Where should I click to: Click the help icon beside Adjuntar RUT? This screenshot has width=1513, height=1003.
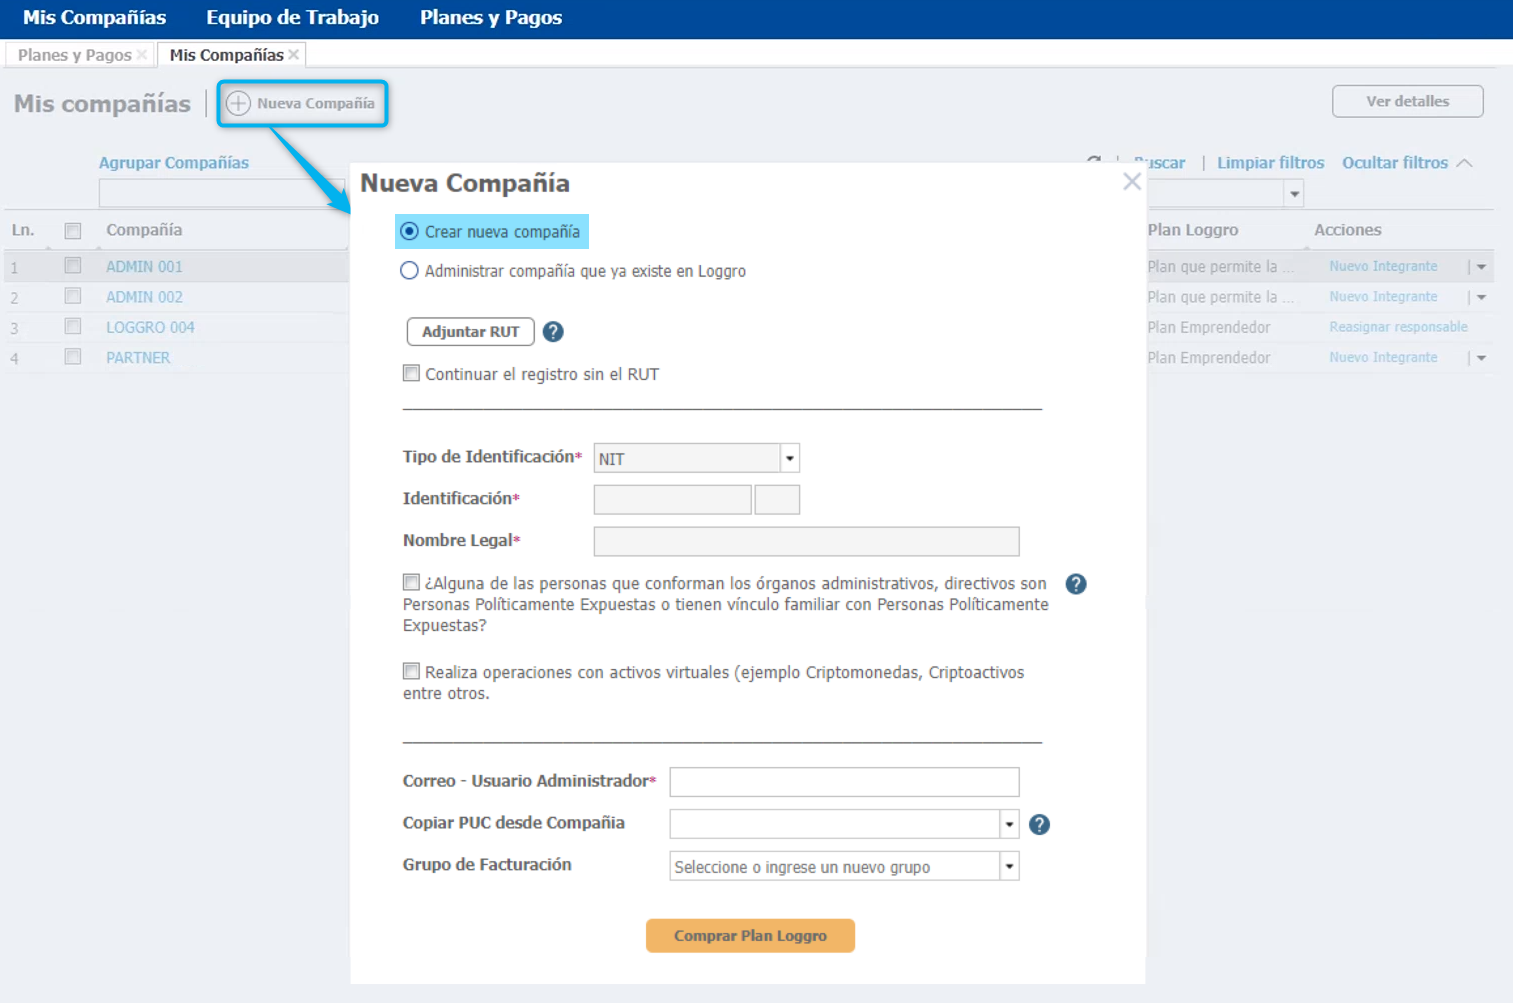[x=553, y=332]
